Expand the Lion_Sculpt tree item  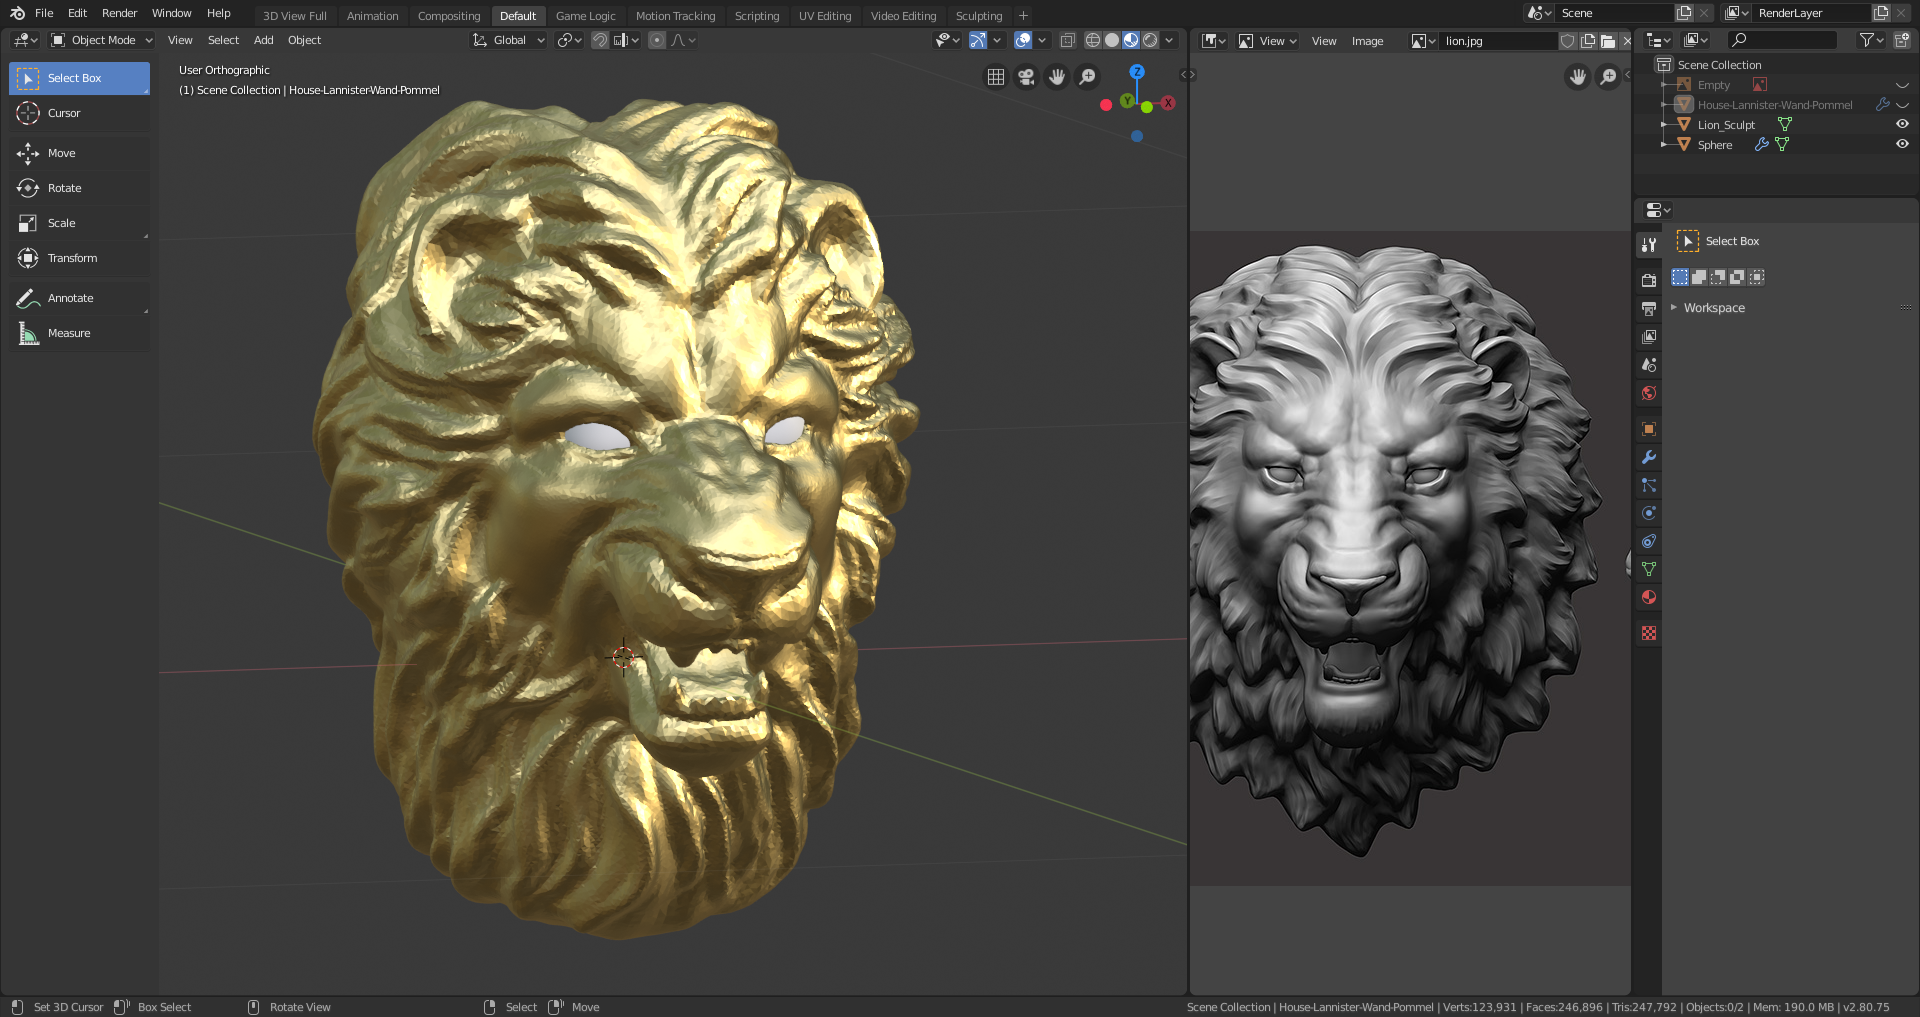click(x=1664, y=125)
